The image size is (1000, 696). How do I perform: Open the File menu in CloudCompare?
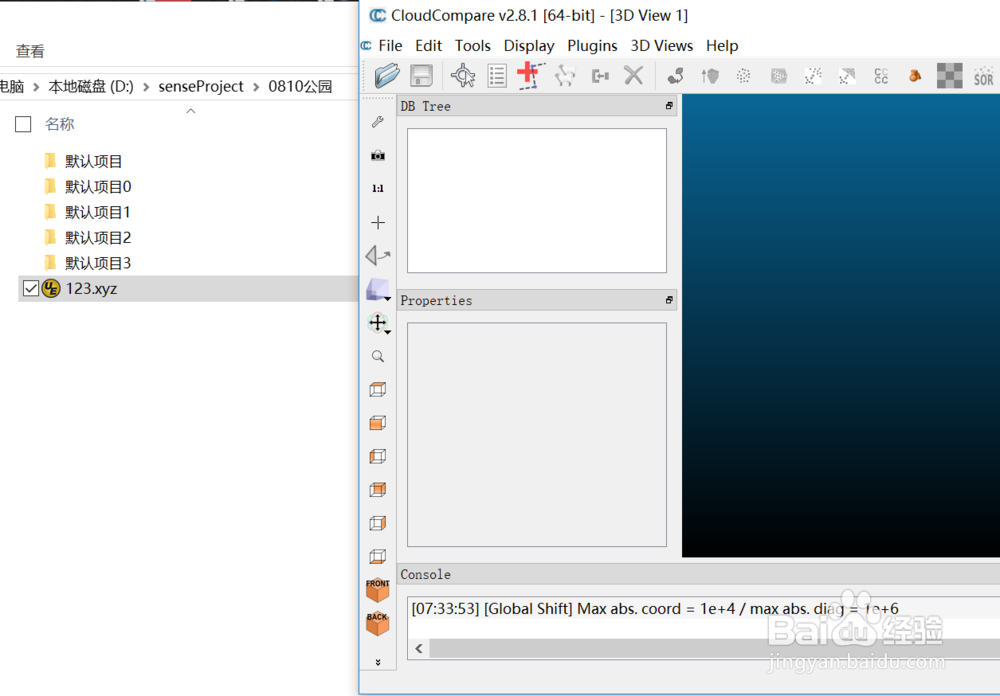click(390, 46)
